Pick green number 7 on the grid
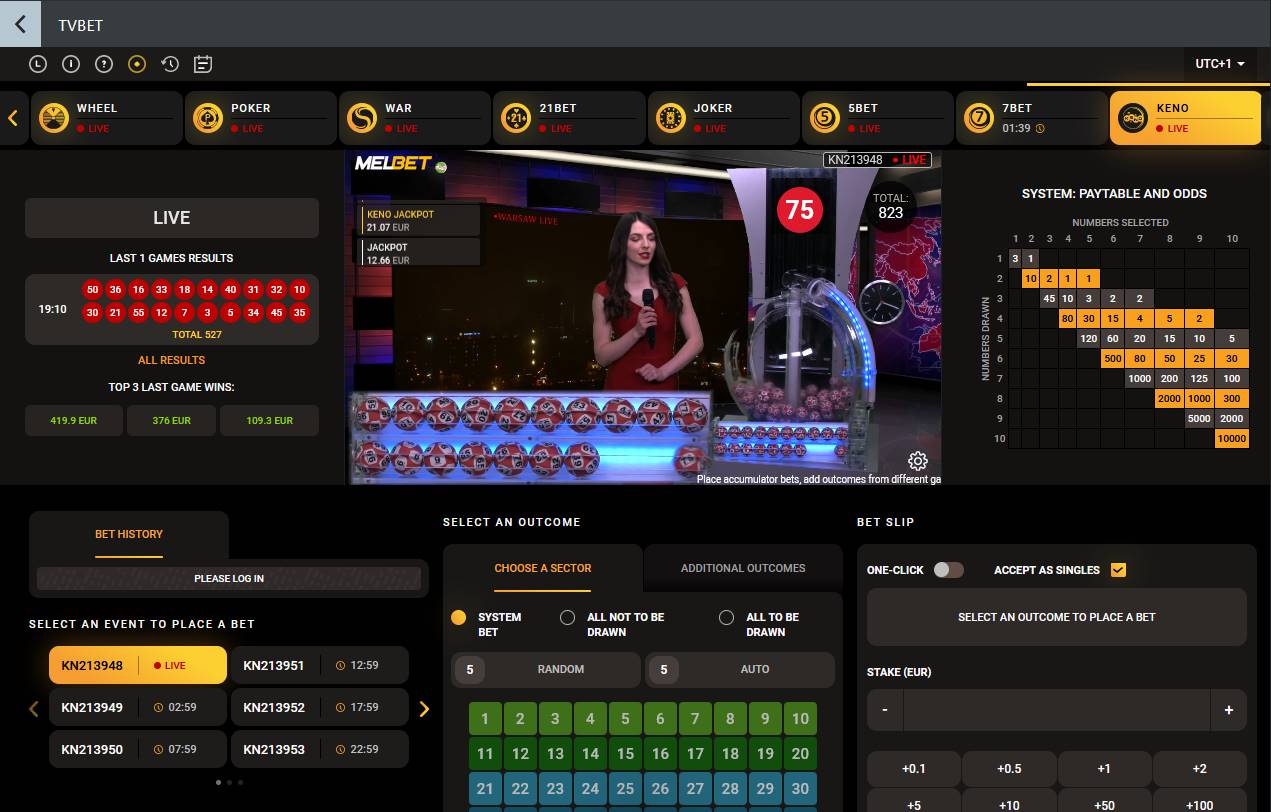Screen dimensions: 1271x812 [x=695, y=718]
